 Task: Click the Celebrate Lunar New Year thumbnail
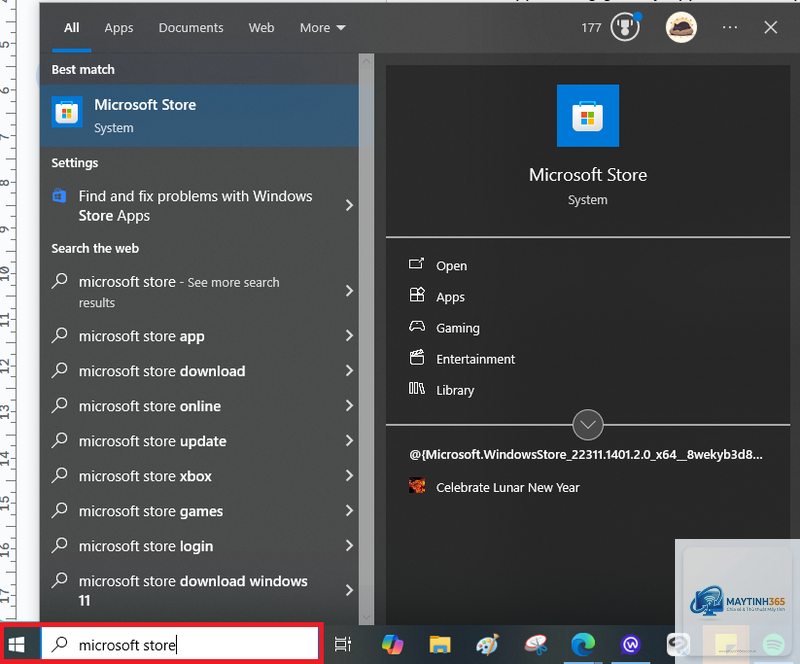(x=417, y=485)
